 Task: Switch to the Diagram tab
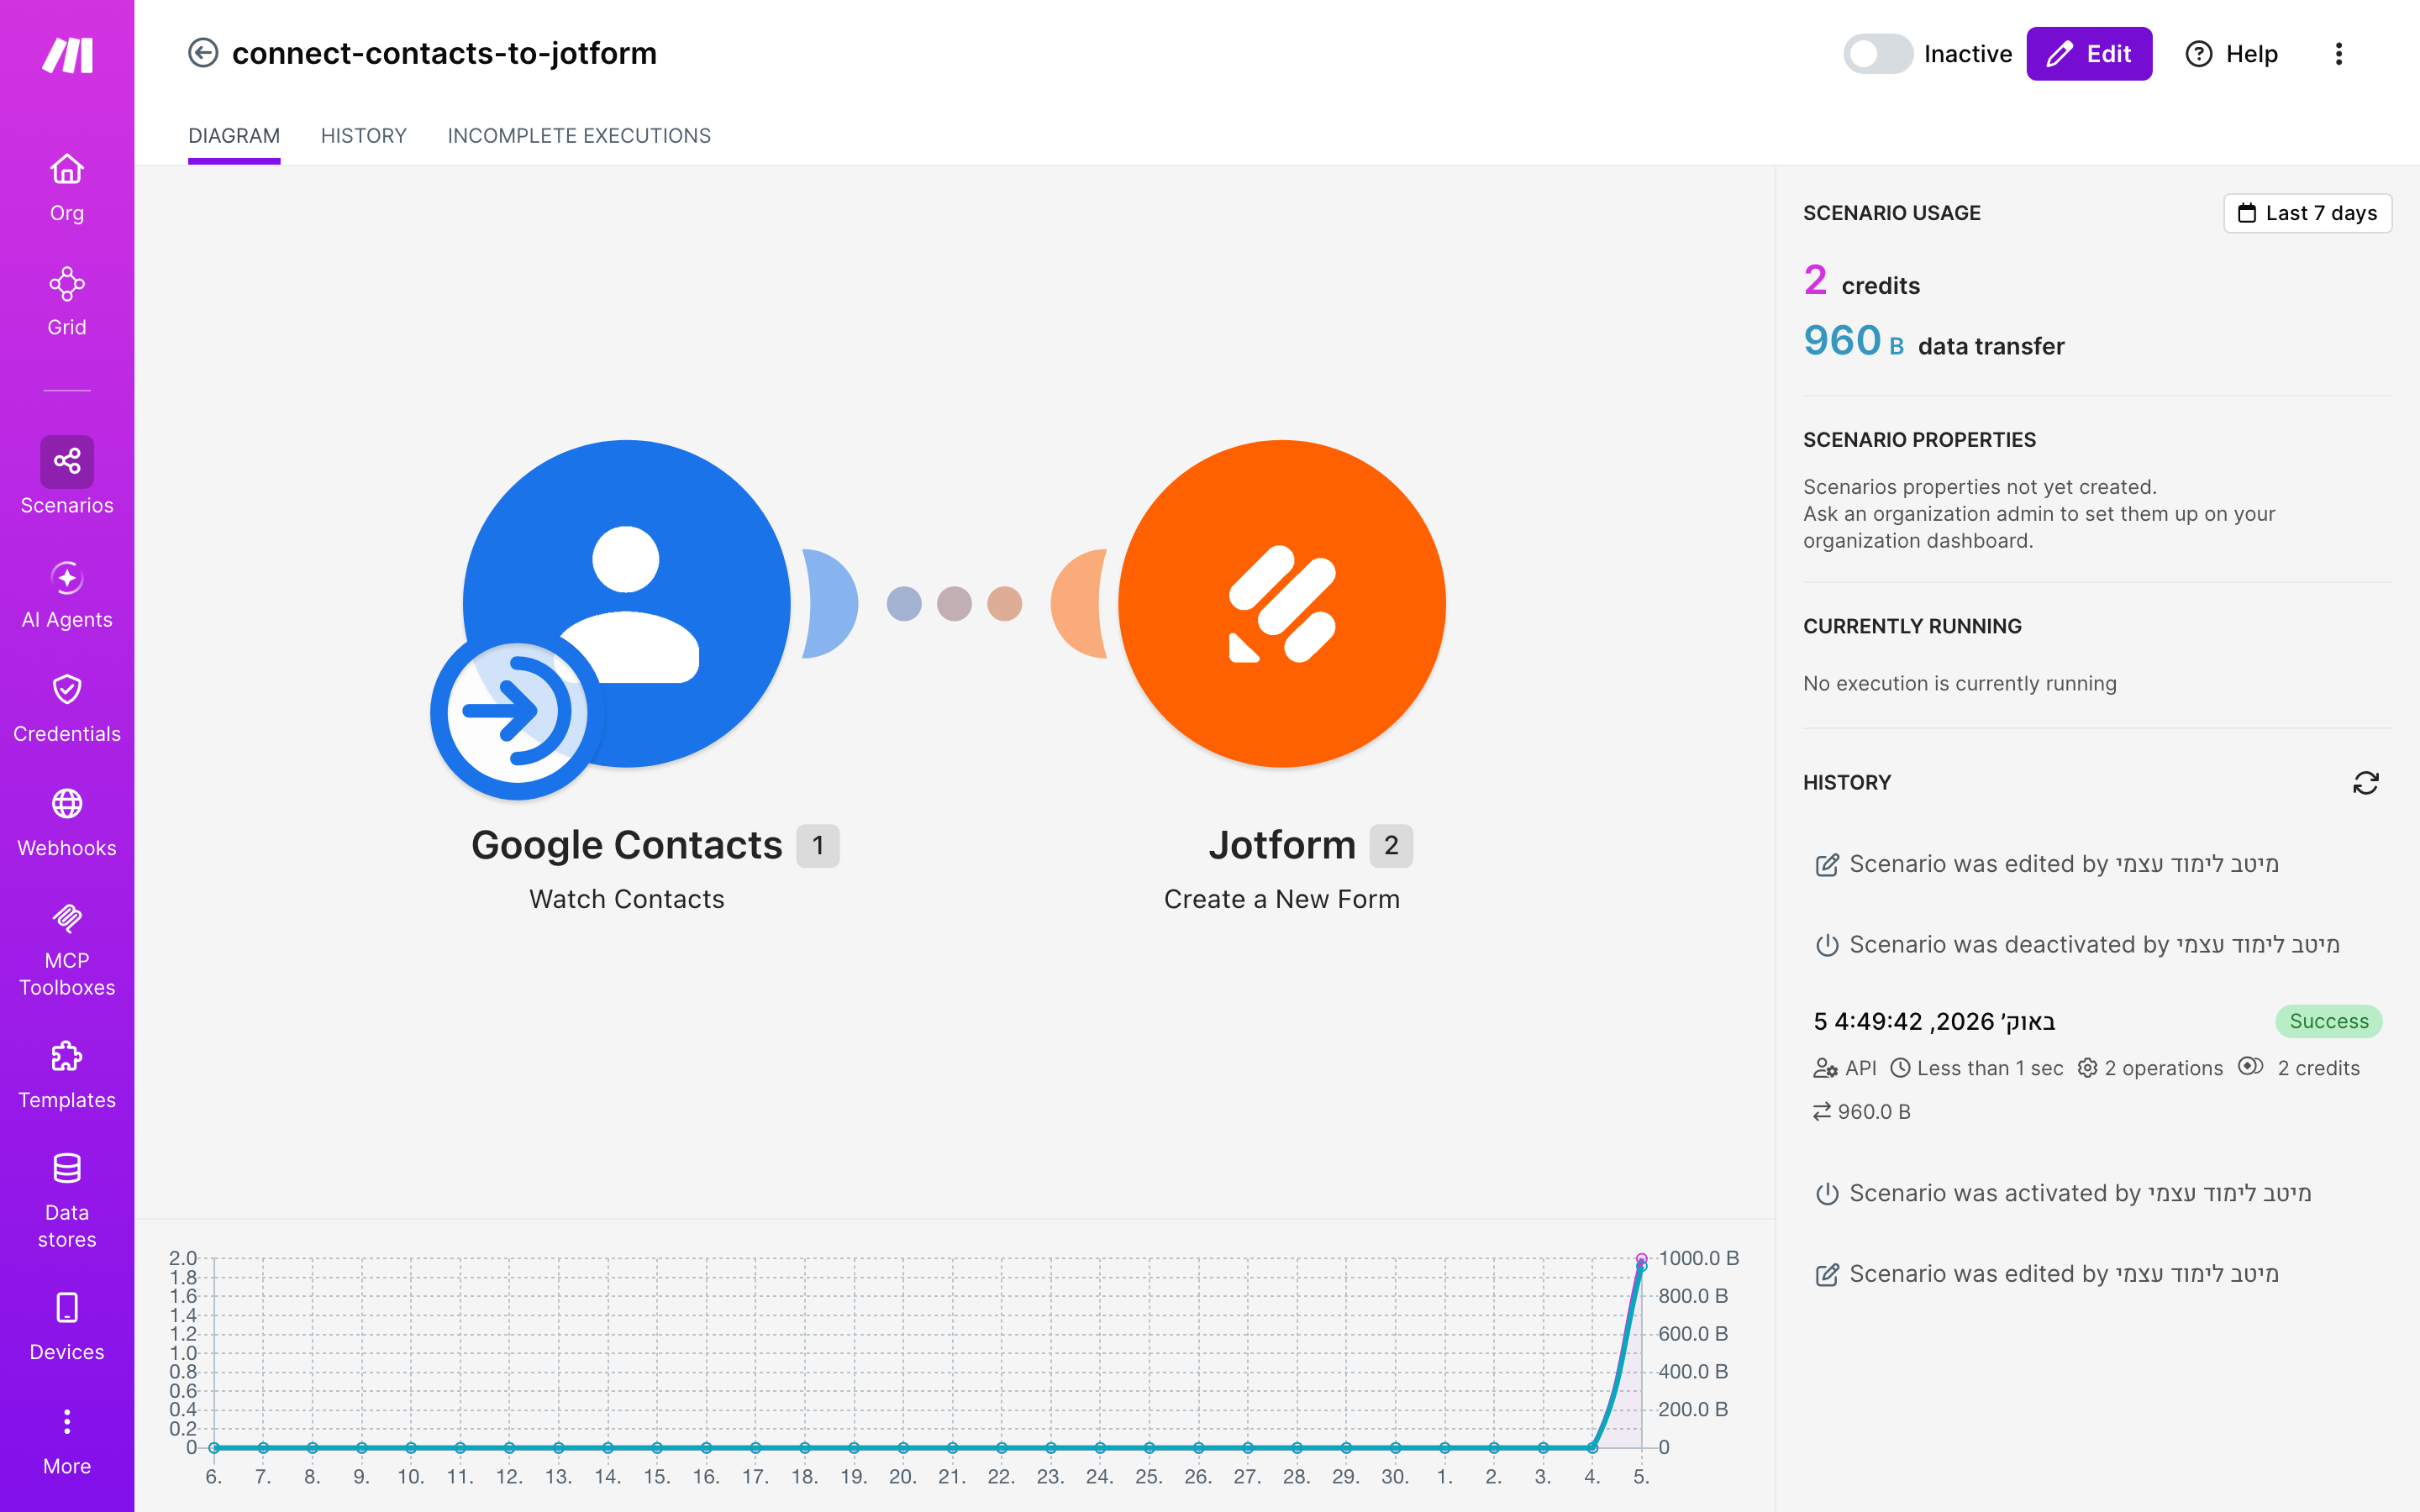pyautogui.click(x=234, y=136)
